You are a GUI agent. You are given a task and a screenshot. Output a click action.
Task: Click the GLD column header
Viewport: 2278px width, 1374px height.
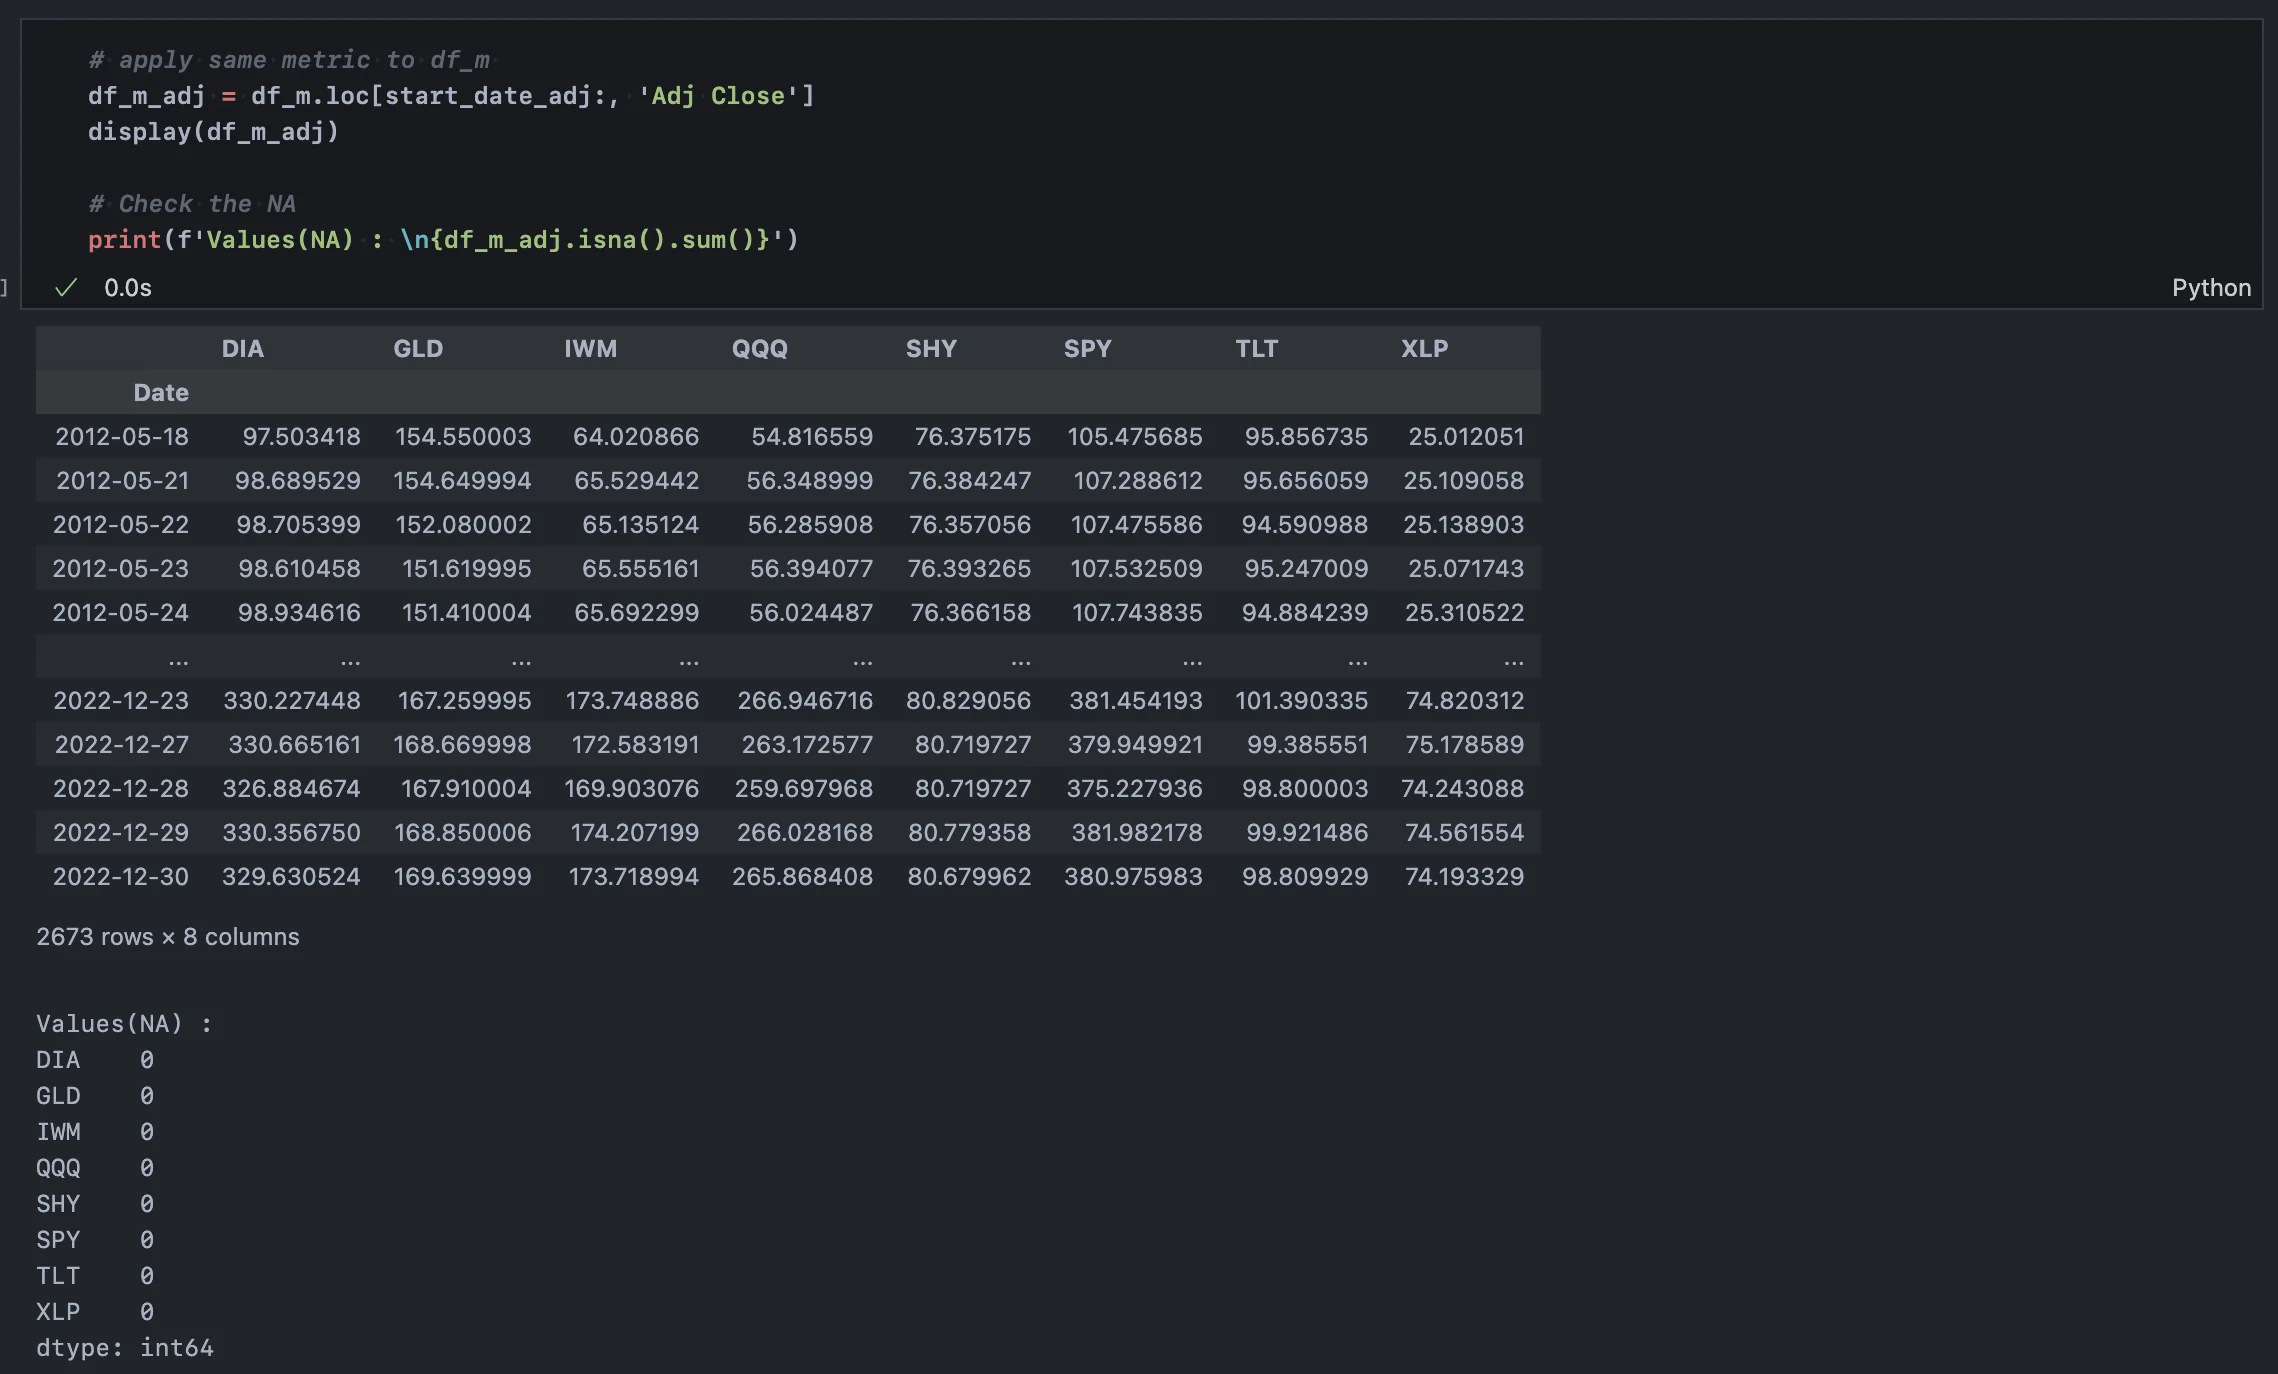pos(418,349)
